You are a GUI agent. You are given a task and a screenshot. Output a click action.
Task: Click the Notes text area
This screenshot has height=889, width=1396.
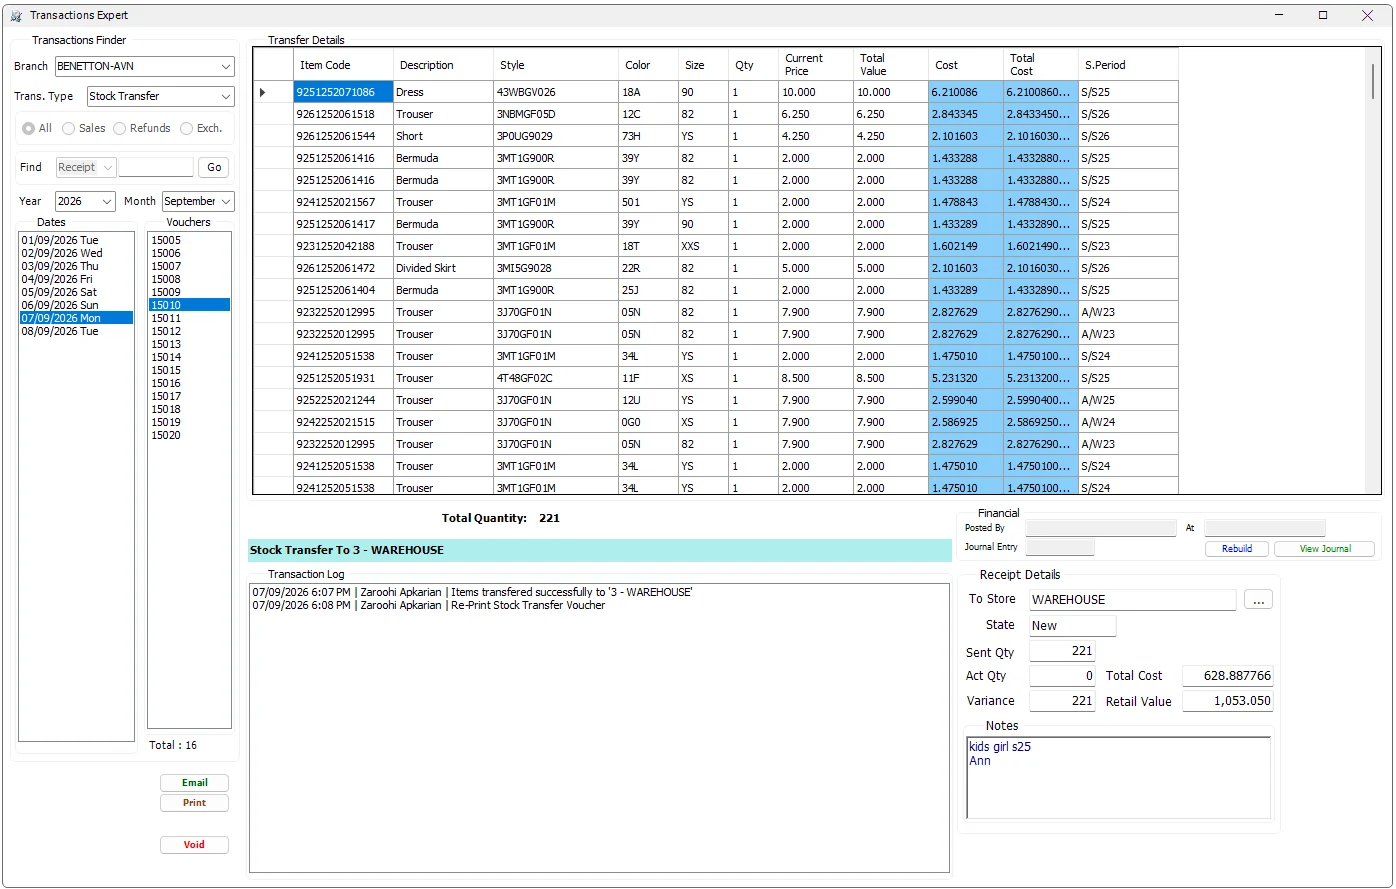1119,778
